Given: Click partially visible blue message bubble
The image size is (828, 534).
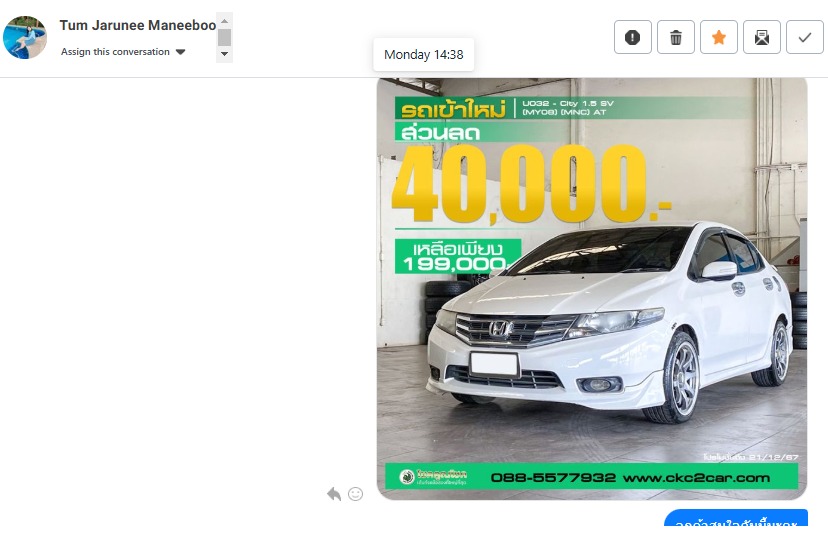Looking at the screenshot, I should coord(736,518).
